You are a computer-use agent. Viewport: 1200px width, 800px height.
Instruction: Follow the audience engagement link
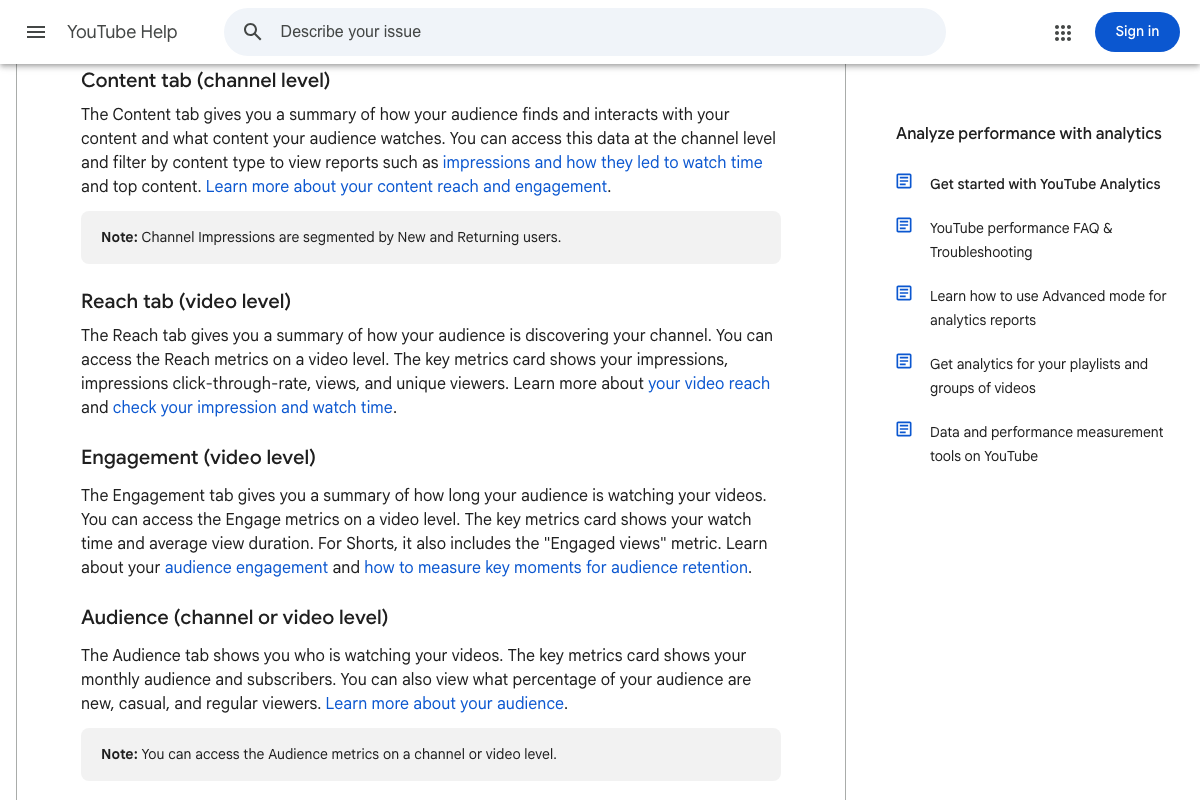[x=246, y=567]
